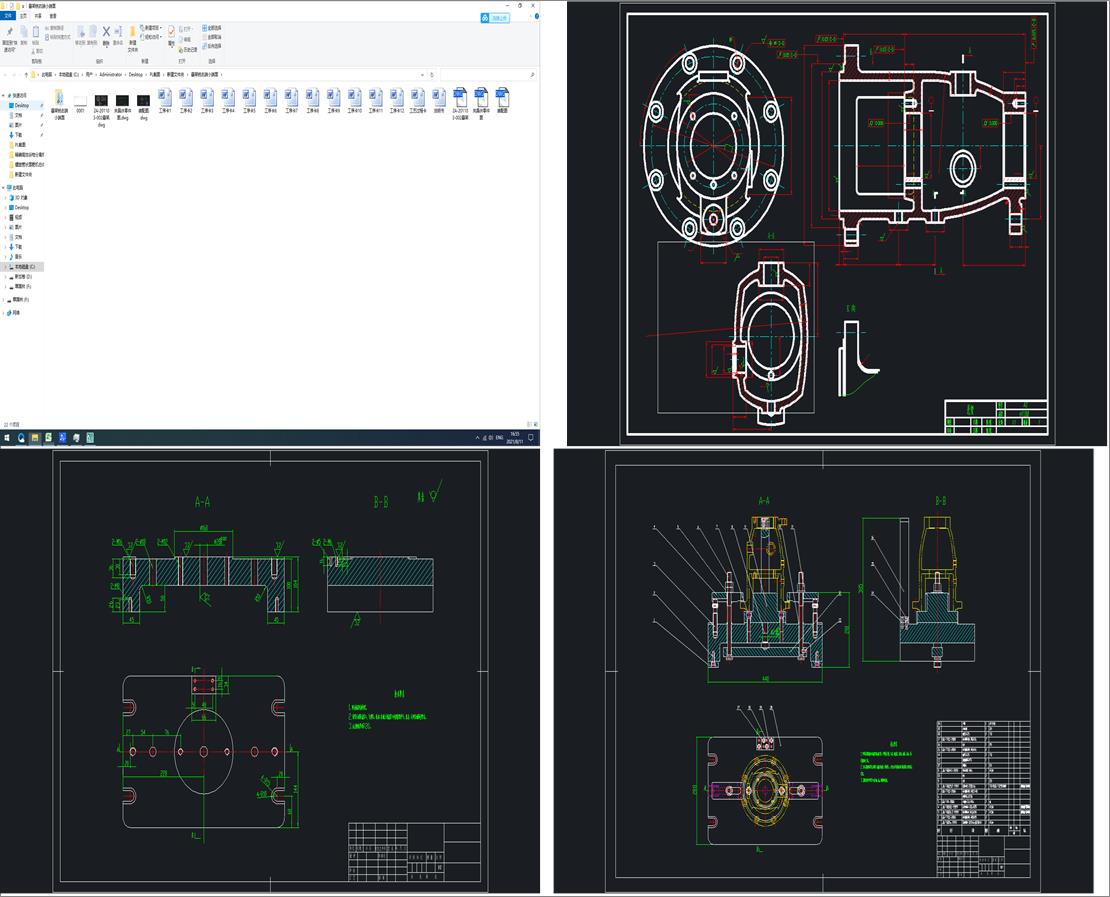
Task: Open the Windows Start button
Action: 7,438
